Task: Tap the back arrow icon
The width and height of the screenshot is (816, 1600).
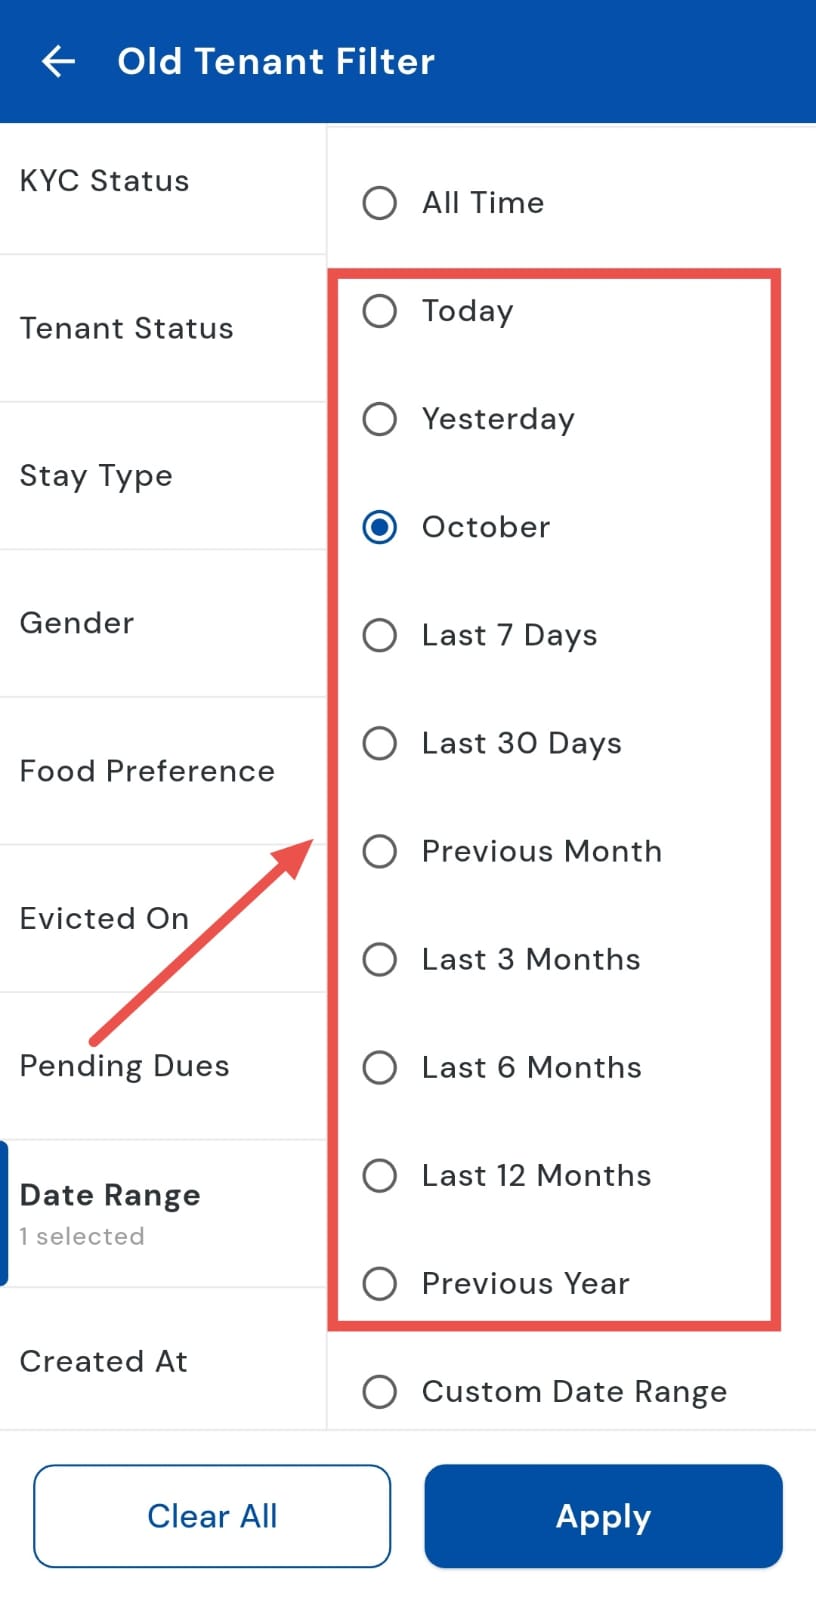Action: [x=58, y=62]
